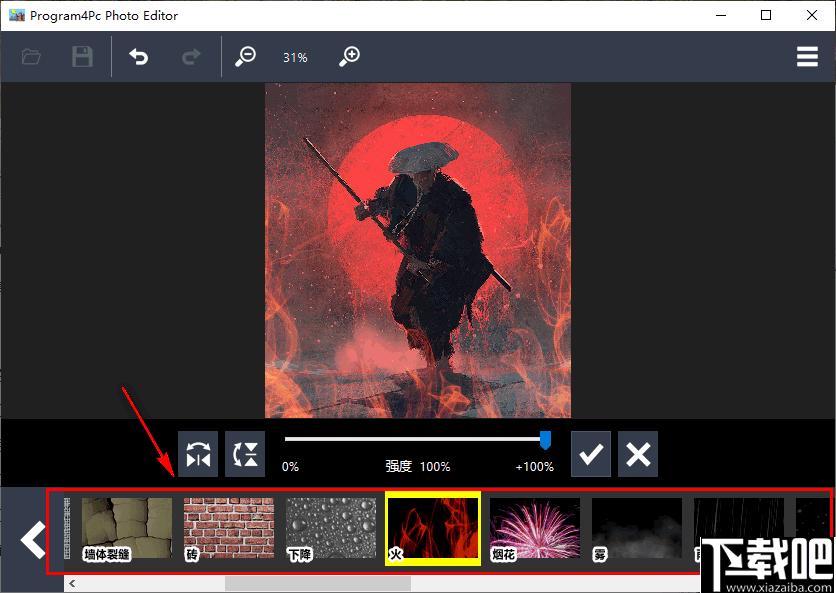Viewport: 836px width, 593px height.
Task: Undo the last edit
Action: pos(139,57)
